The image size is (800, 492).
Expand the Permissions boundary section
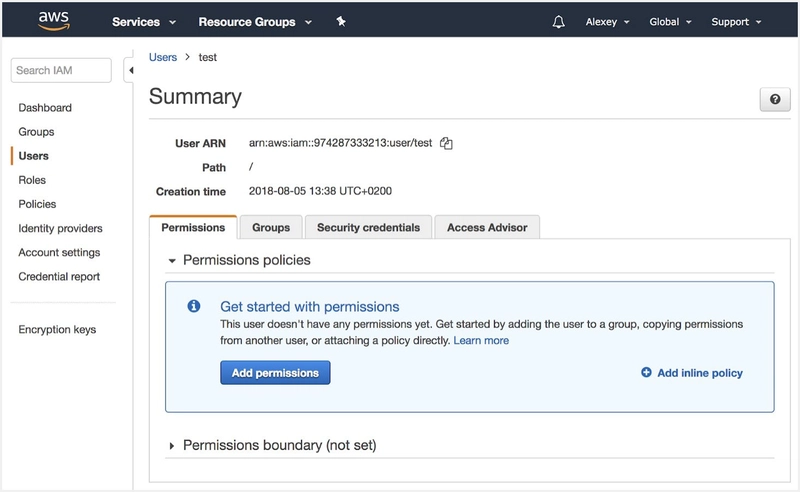pos(172,445)
